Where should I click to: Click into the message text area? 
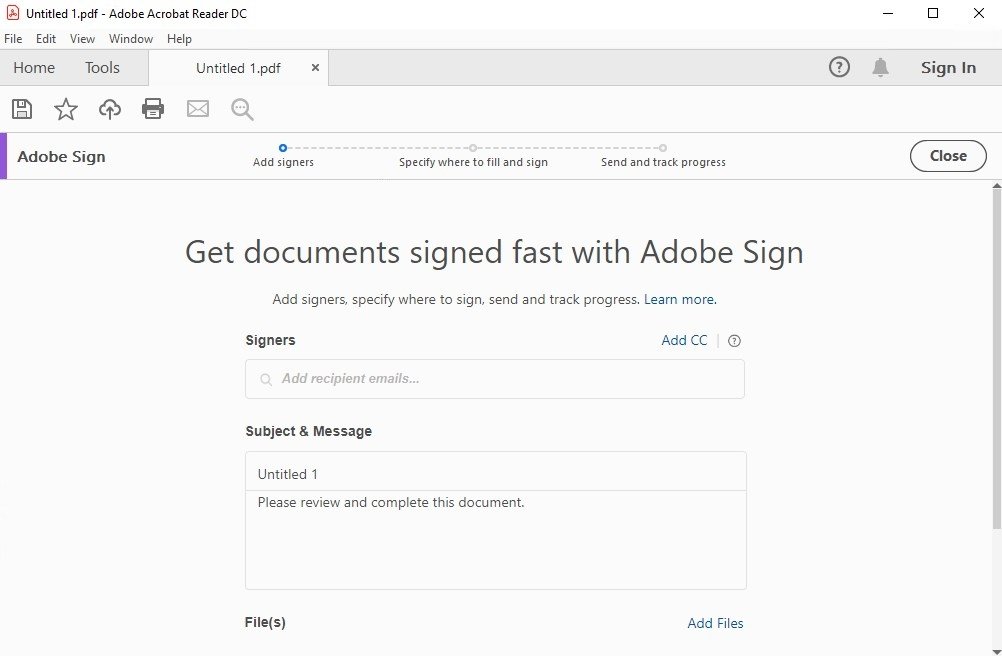pyautogui.click(x=496, y=540)
